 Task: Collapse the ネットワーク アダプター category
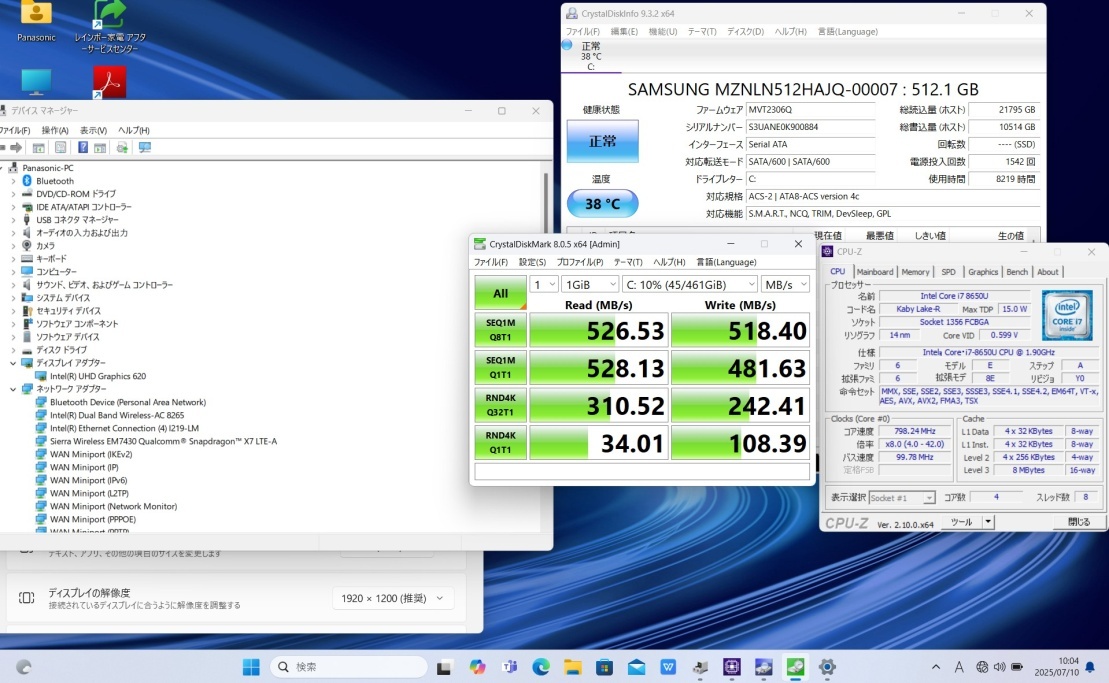click(x=13, y=389)
